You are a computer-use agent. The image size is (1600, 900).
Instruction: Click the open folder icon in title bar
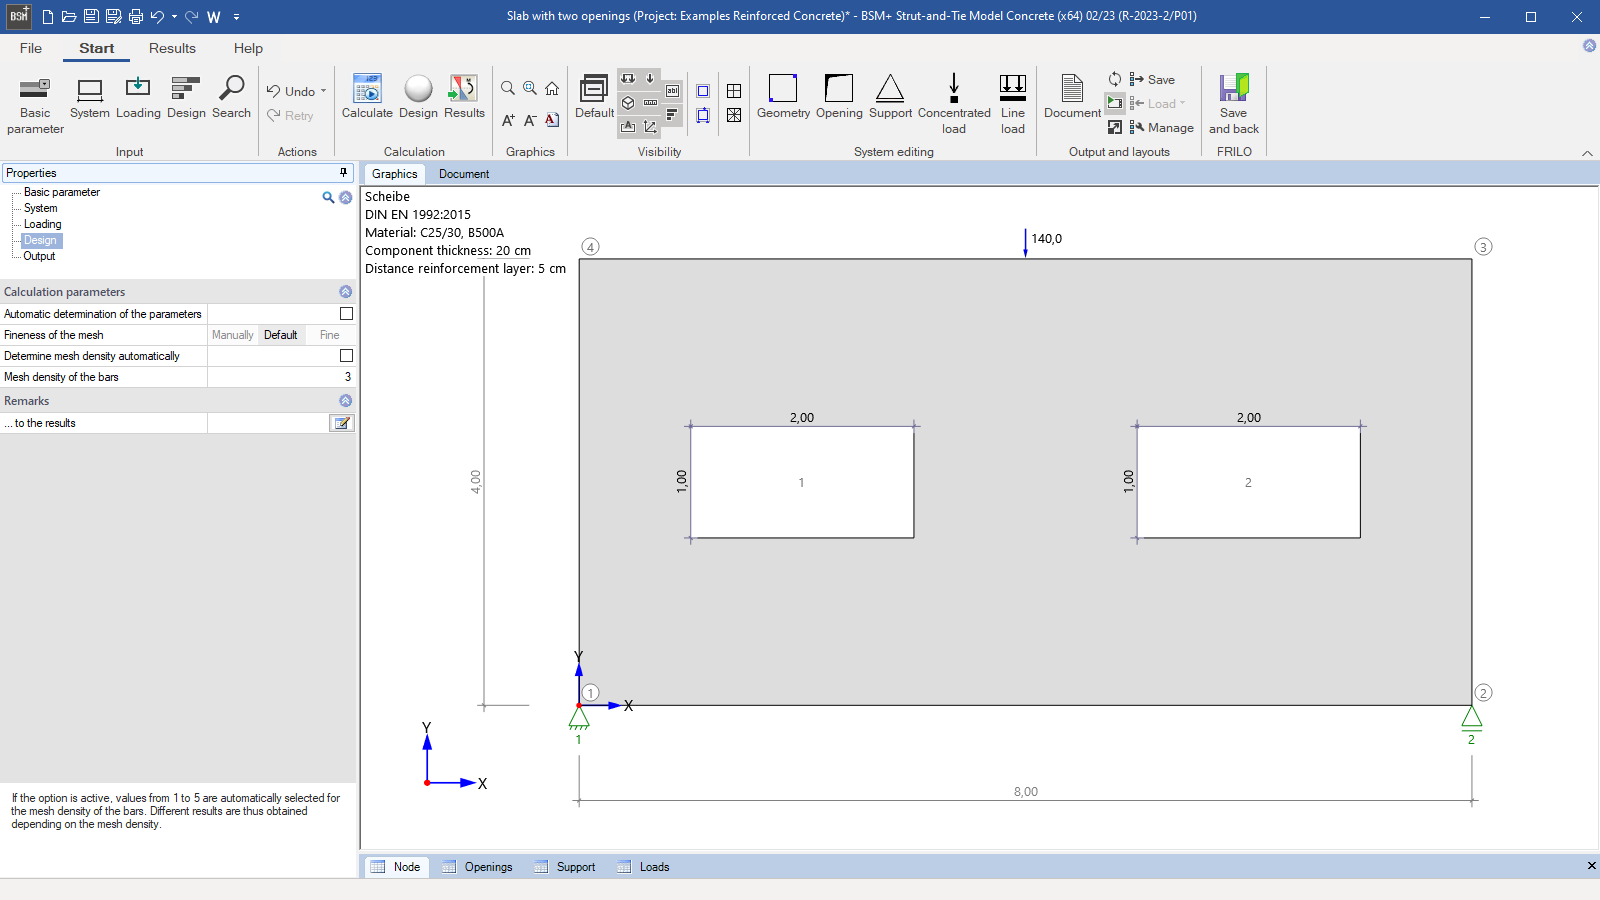(69, 16)
